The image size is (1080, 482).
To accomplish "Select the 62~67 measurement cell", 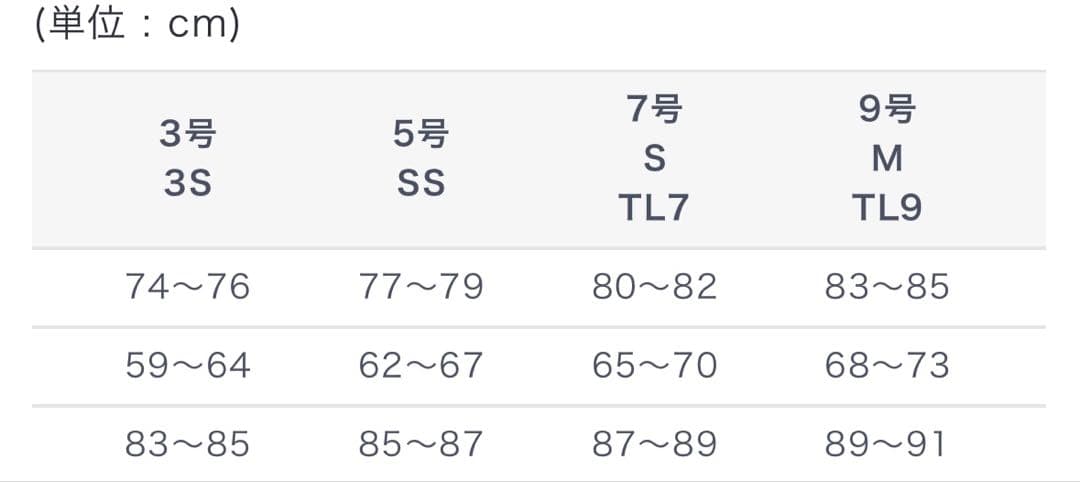I will [x=421, y=366].
